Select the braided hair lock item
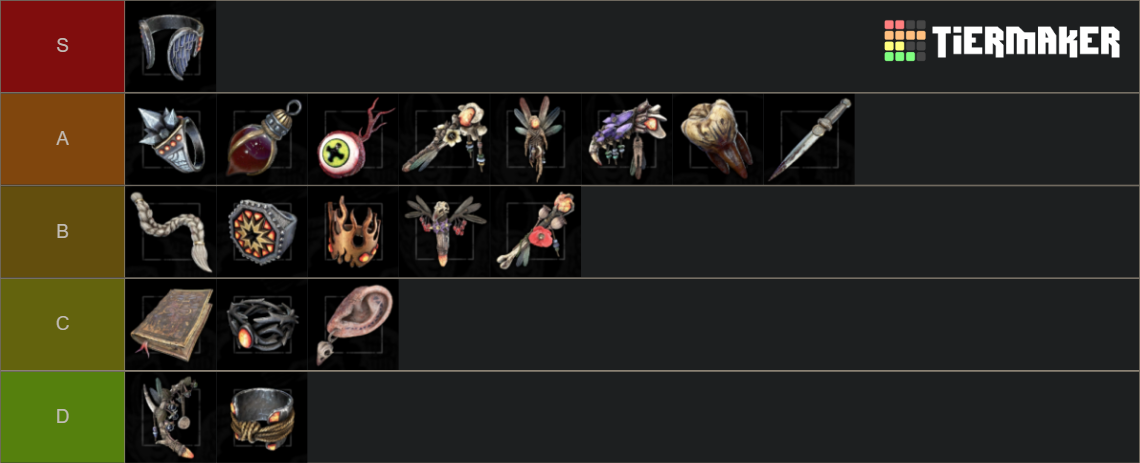 pyautogui.click(x=171, y=231)
